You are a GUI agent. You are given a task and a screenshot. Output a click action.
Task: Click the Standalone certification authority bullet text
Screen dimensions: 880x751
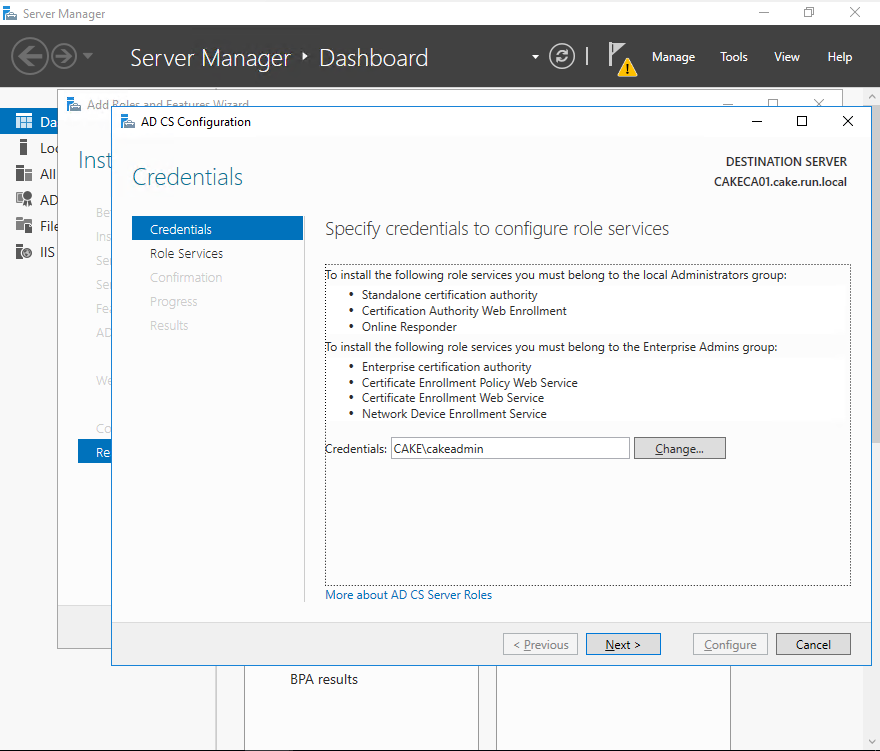coord(450,295)
